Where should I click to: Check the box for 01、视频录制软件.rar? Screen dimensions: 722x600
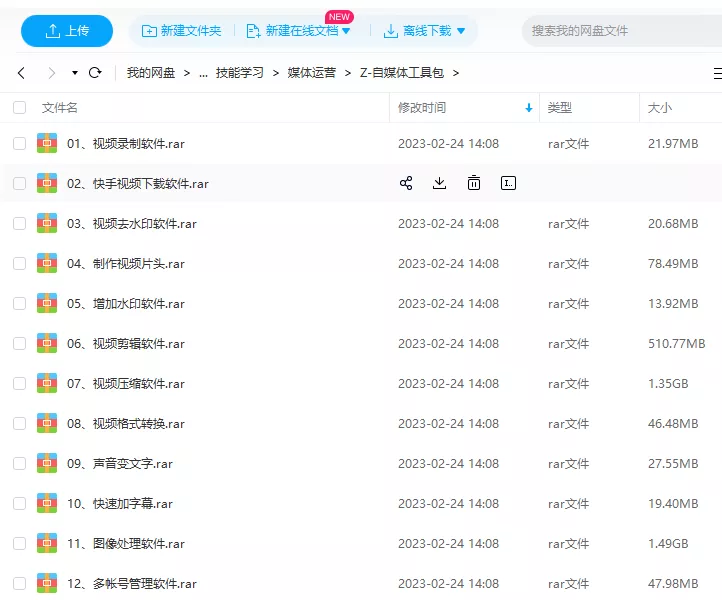pos(19,144)
